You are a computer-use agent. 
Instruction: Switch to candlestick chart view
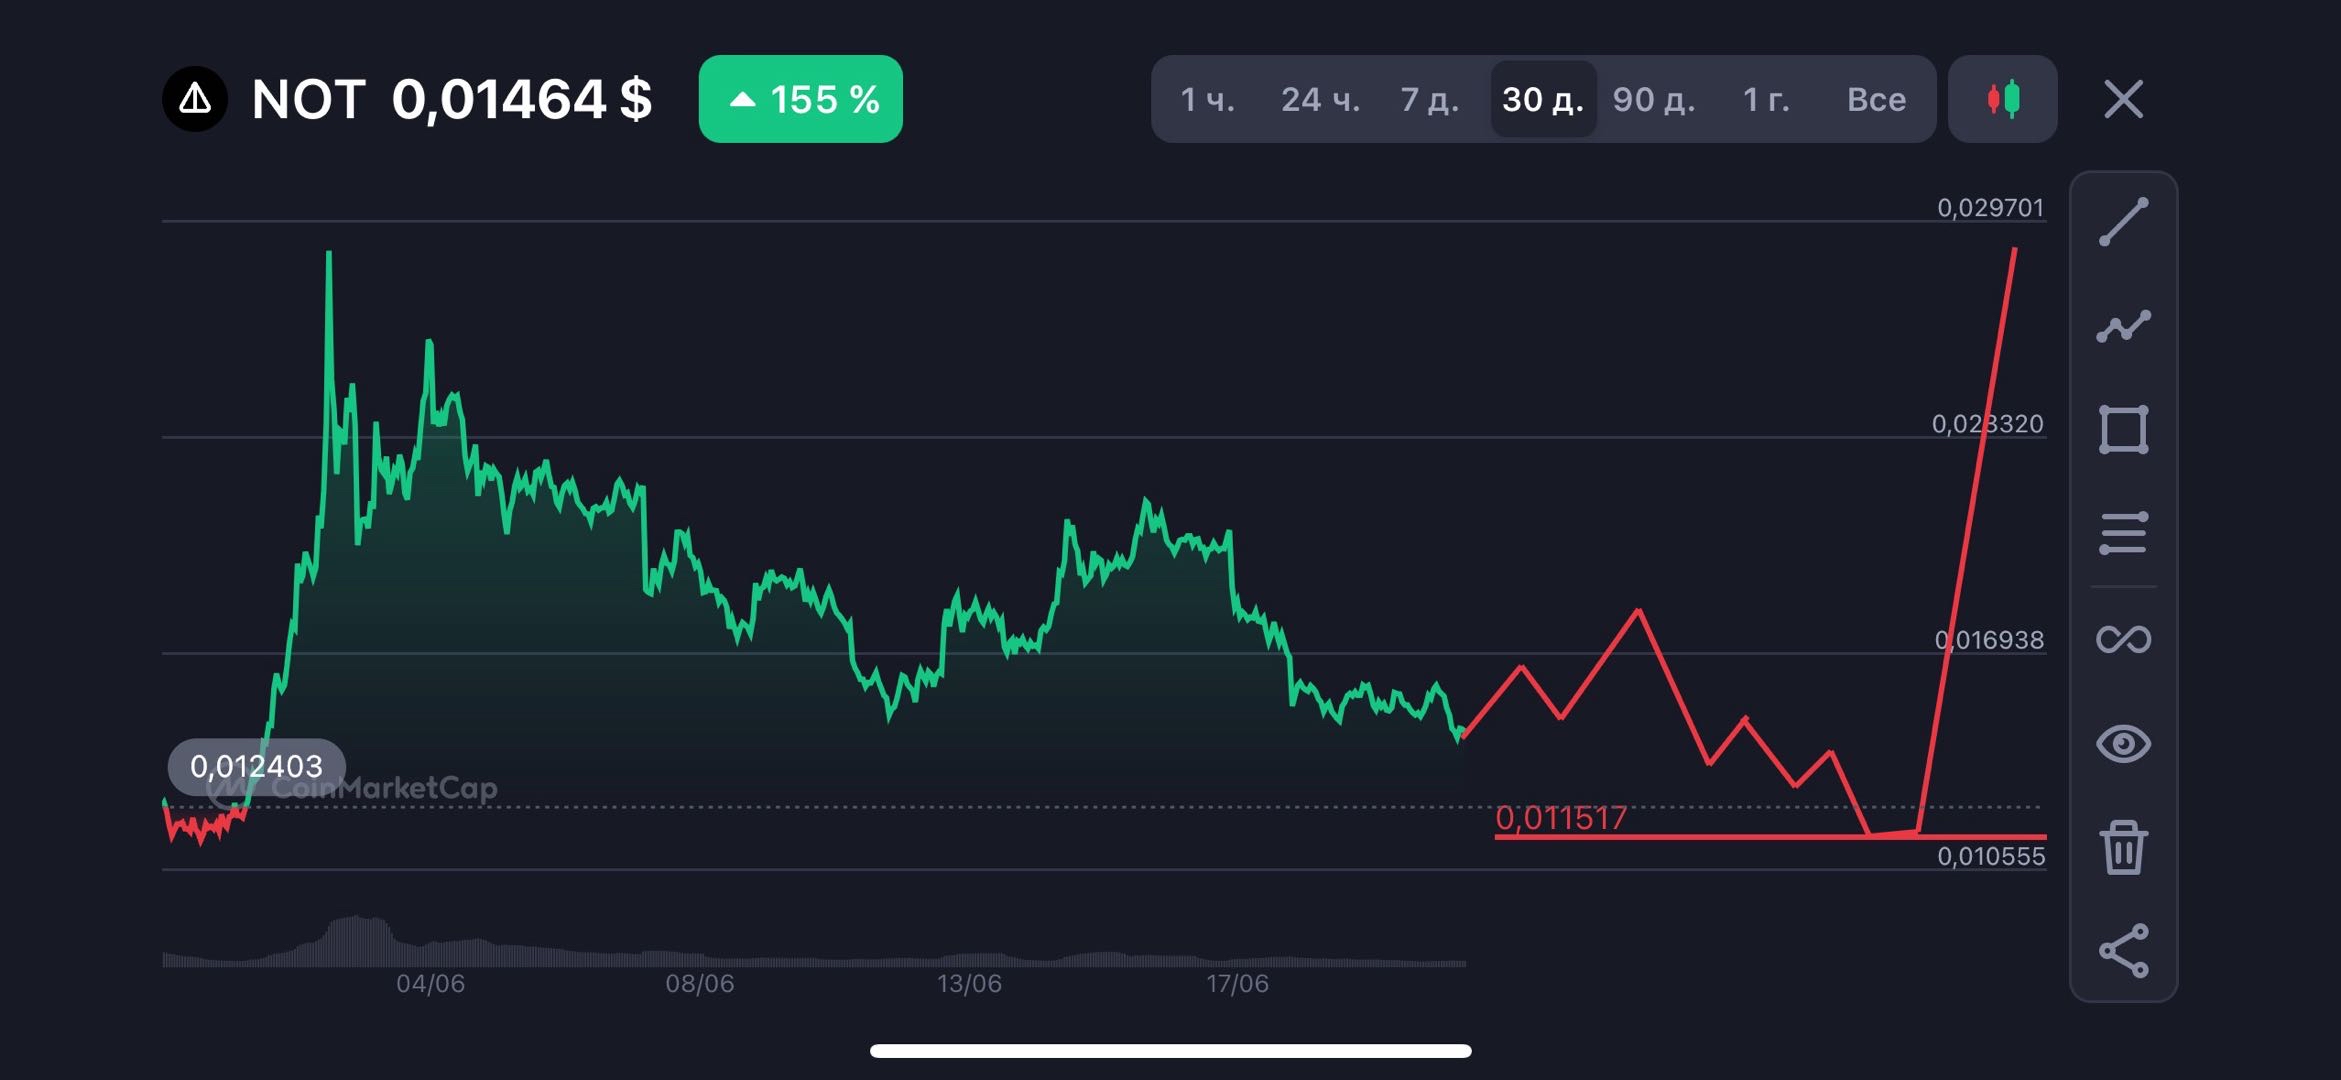[x=2003, y=99]
